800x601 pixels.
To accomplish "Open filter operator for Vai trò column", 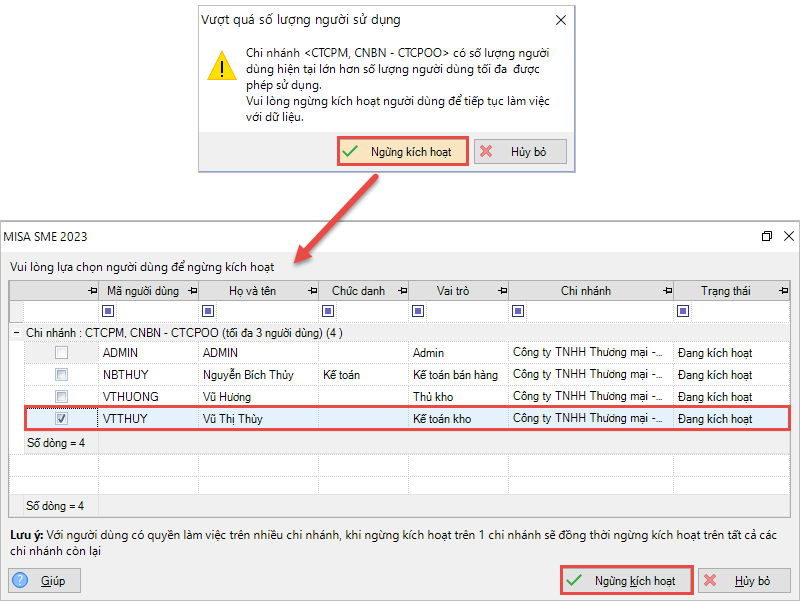I will click(417, 311).
